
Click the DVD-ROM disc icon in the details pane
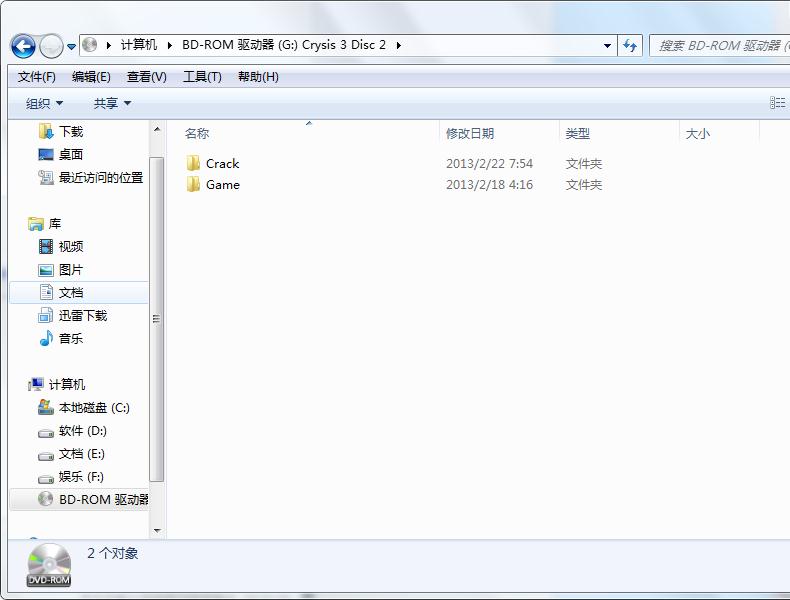click(49, 565)
